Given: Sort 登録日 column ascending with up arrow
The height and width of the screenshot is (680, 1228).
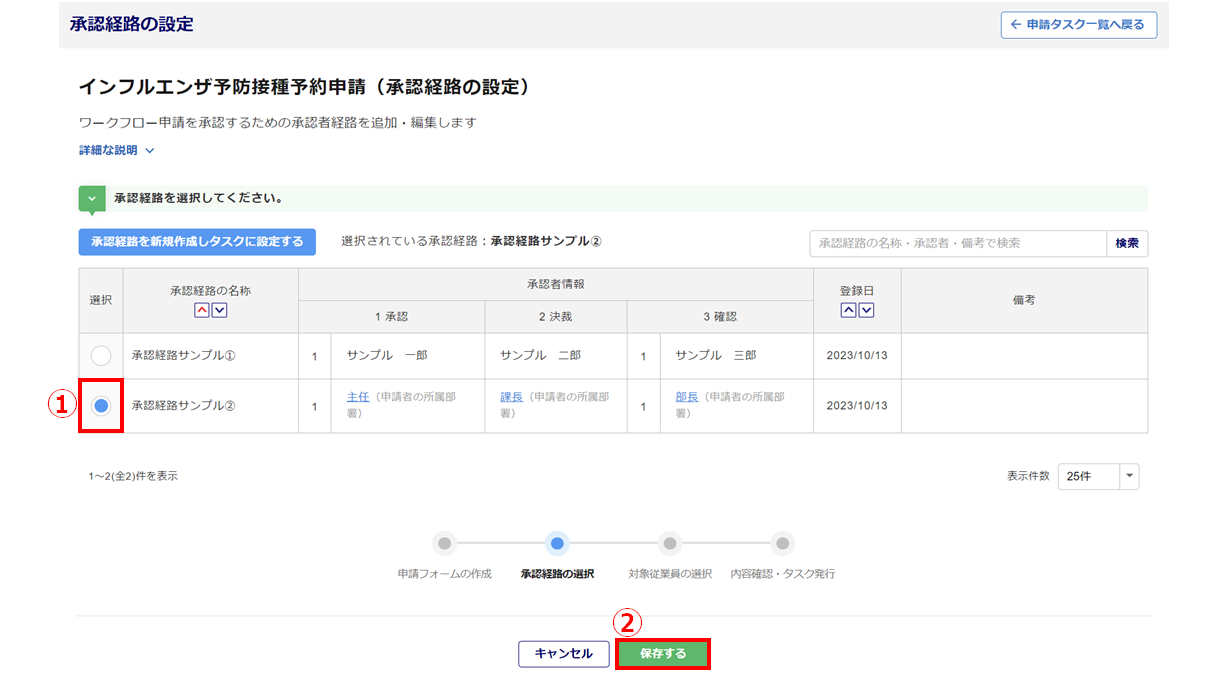Looking at the screenshot, I should click(x=848, y=310).
